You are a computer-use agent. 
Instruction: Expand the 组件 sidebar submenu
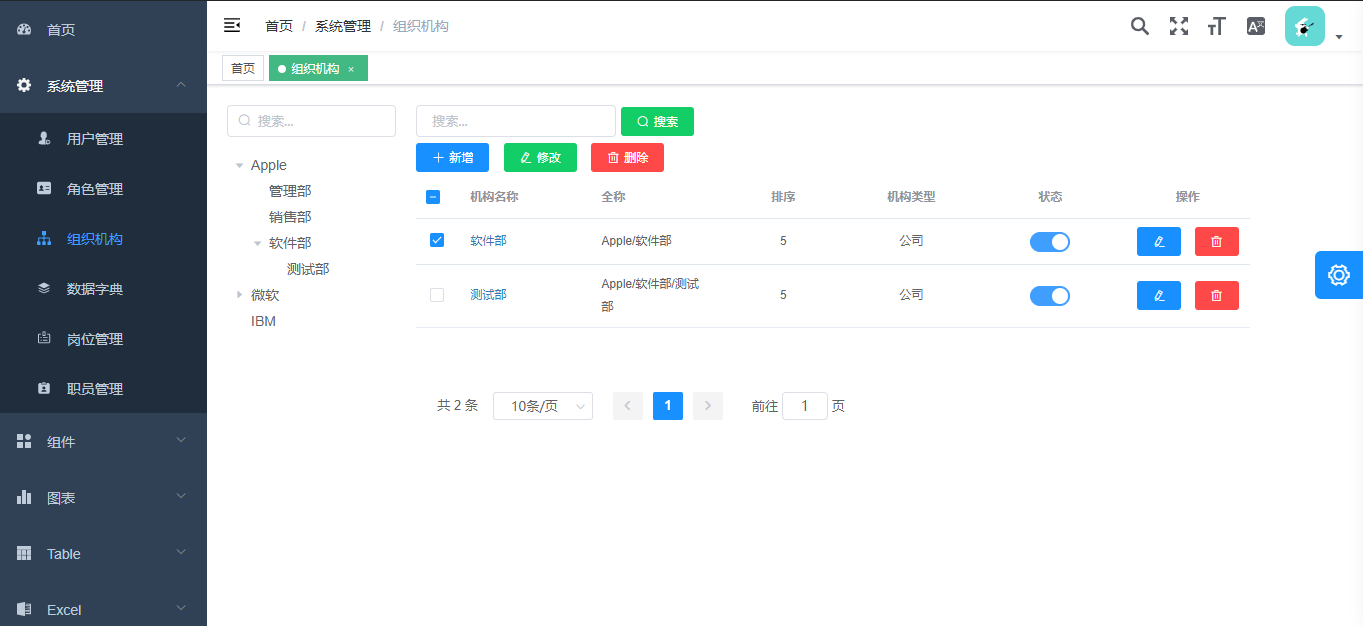coord(181,441)
